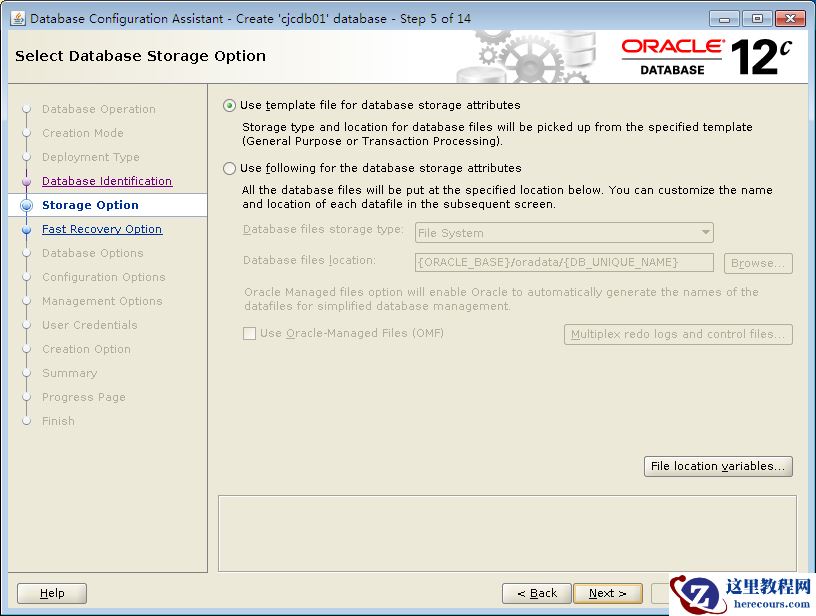This screenshot has width=816, height=616.
Task: Click Select Database Storage Option heading
Action: tap(141, 56)
